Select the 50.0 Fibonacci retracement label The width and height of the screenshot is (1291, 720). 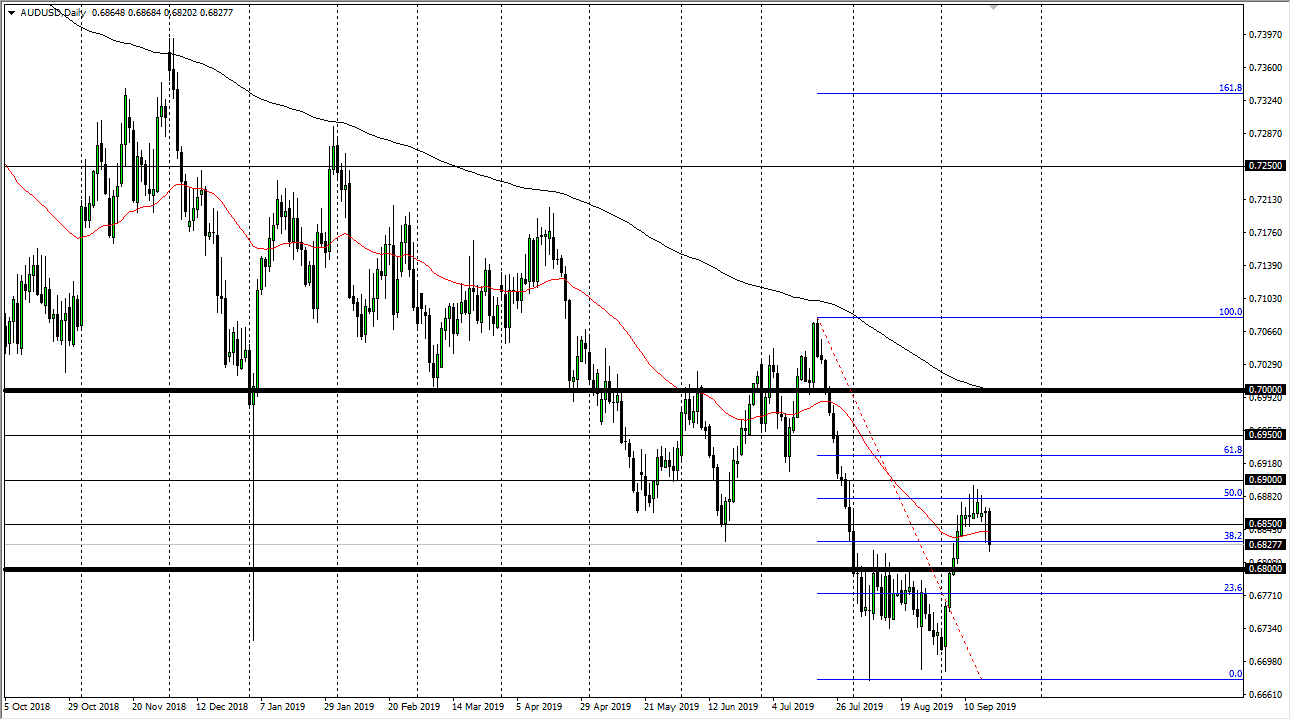coord(1233,493)
